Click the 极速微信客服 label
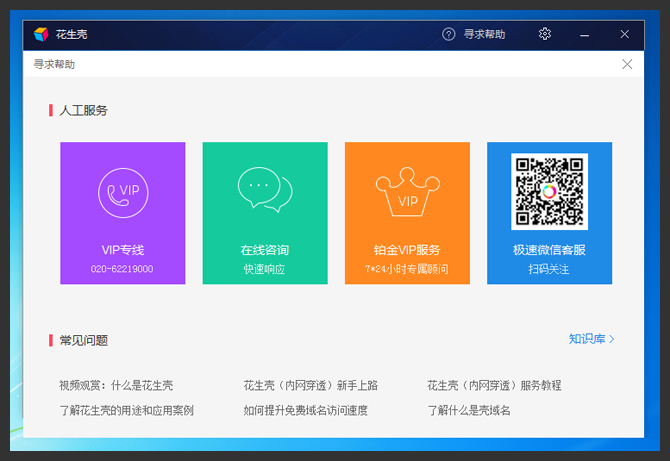This screenshot has height=461, width=670. (x=550, y=250)
